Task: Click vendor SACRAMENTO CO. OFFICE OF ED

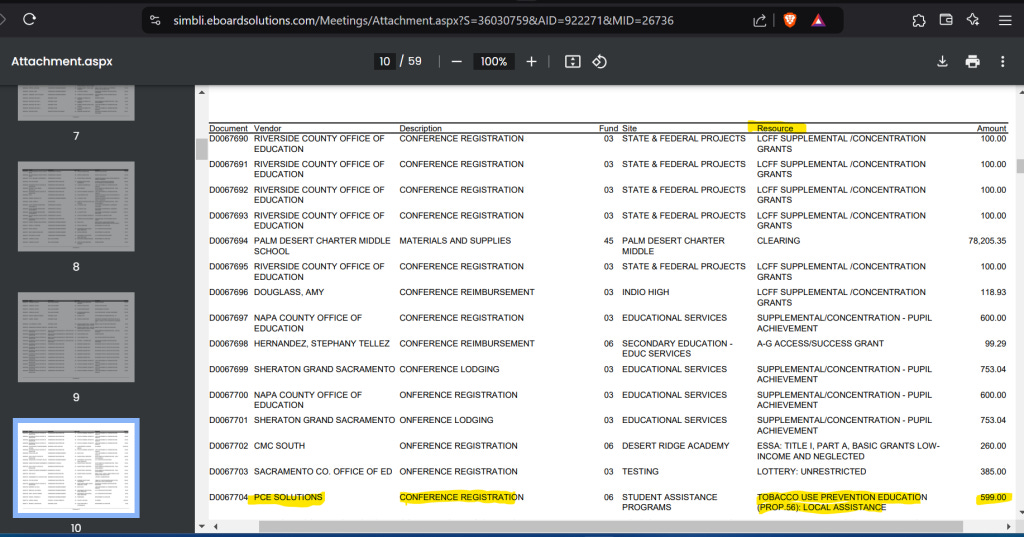Action: 323,472
